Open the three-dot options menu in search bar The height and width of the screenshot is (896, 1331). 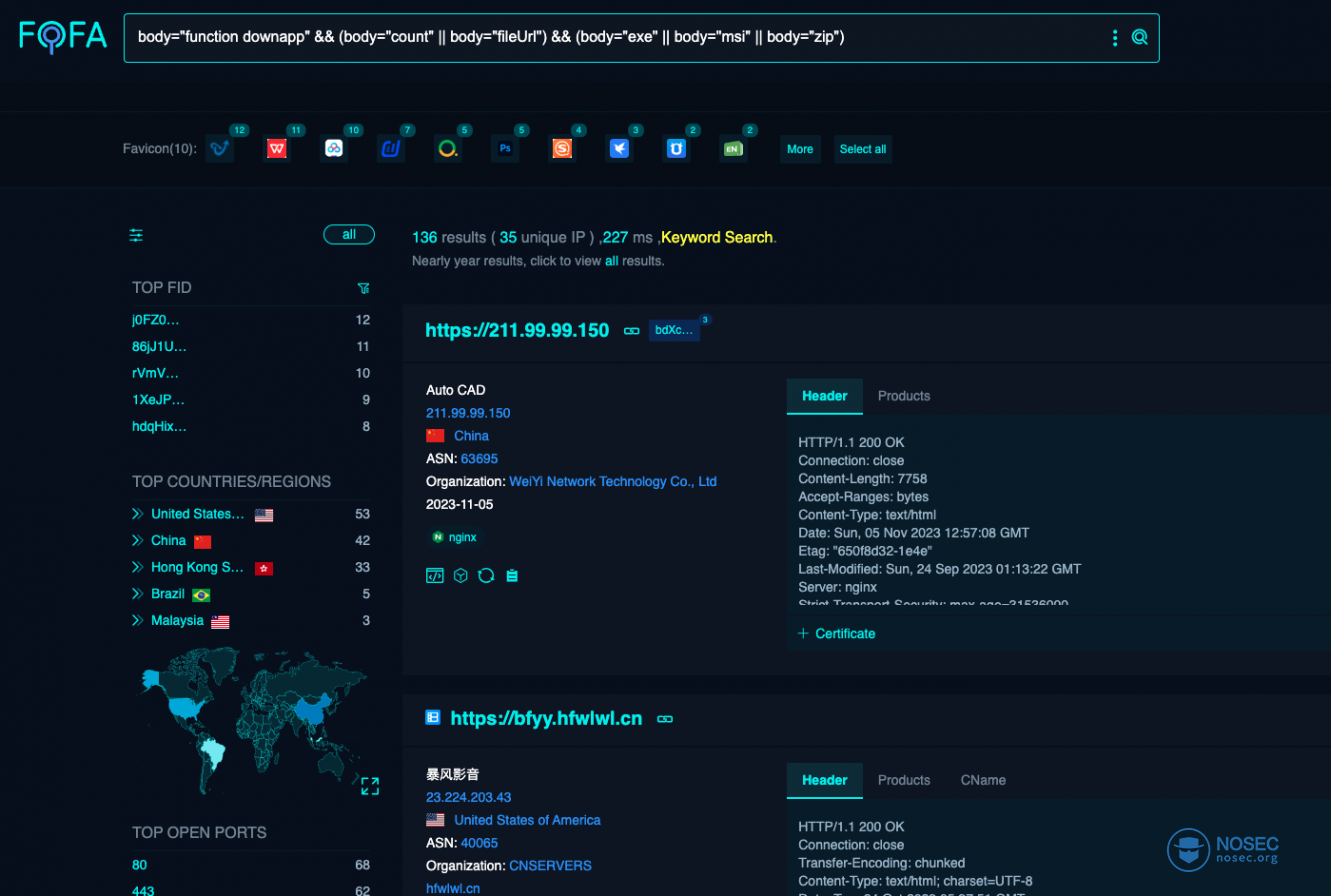[x=1115, y=38]
